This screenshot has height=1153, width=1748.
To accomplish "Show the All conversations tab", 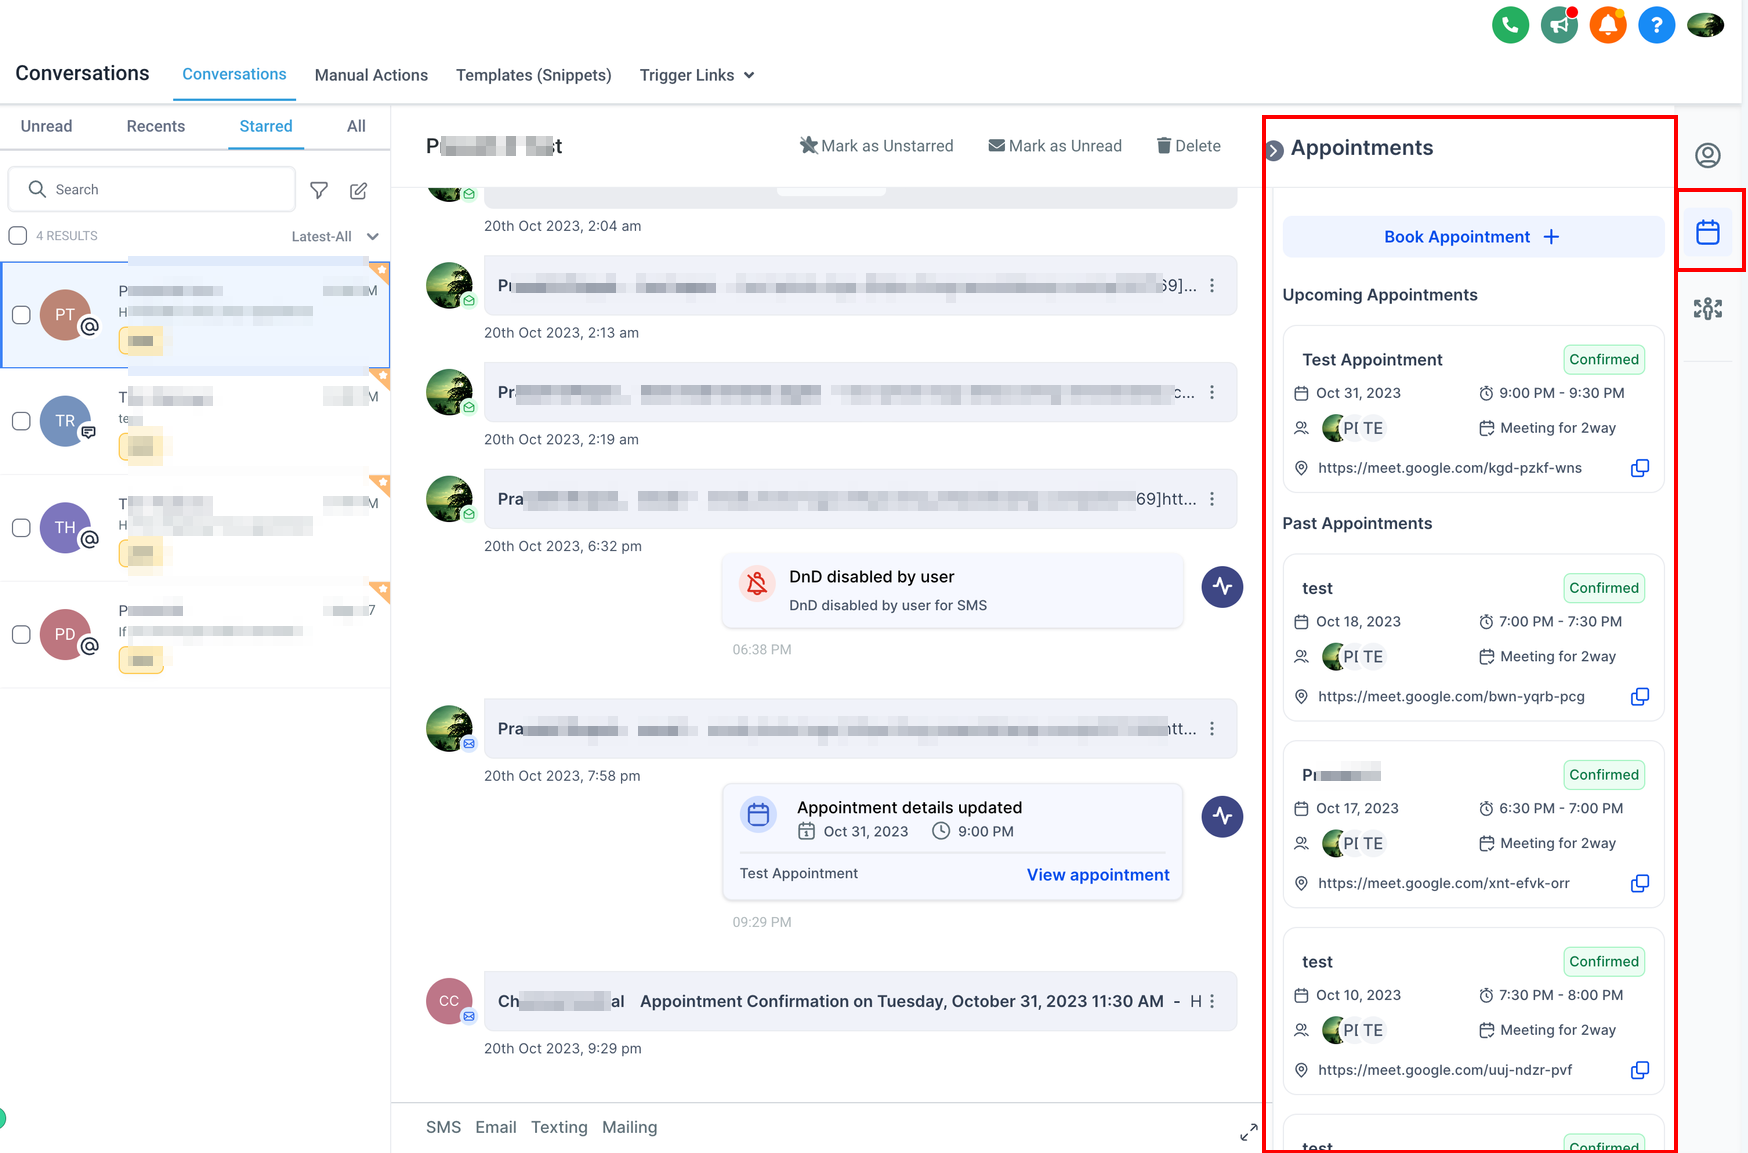I will (356, 126).
